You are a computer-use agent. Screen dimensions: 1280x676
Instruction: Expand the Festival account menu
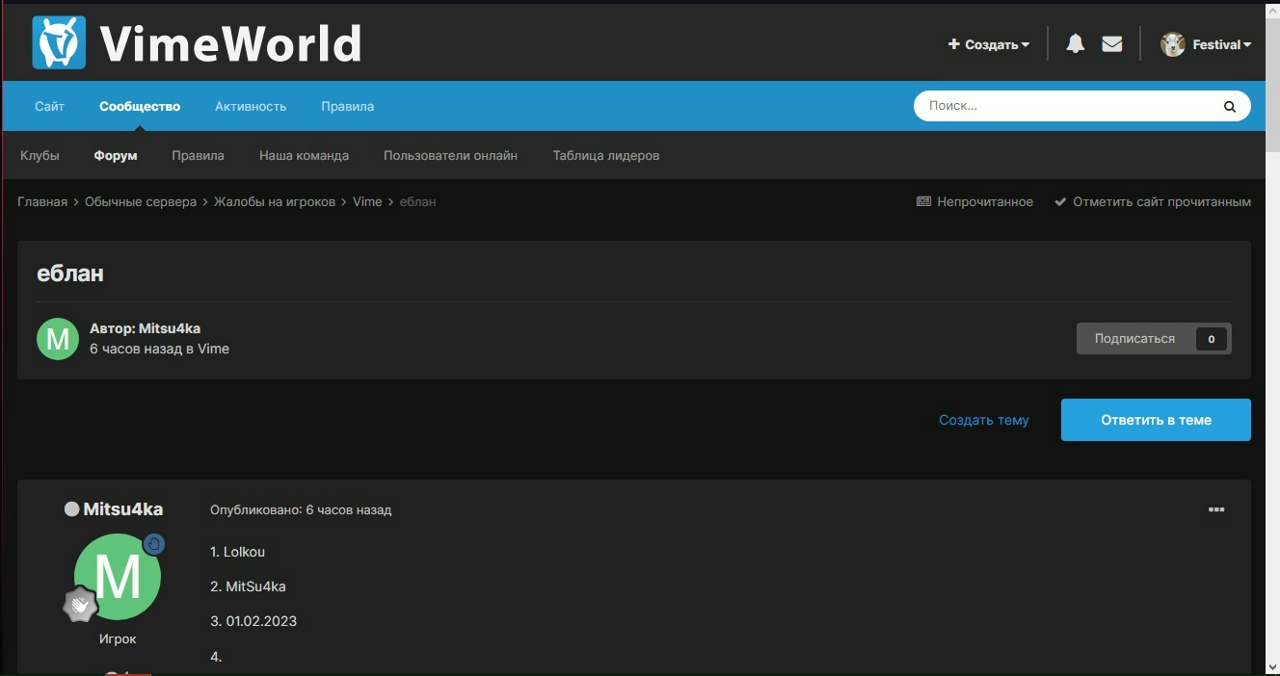1221,44
